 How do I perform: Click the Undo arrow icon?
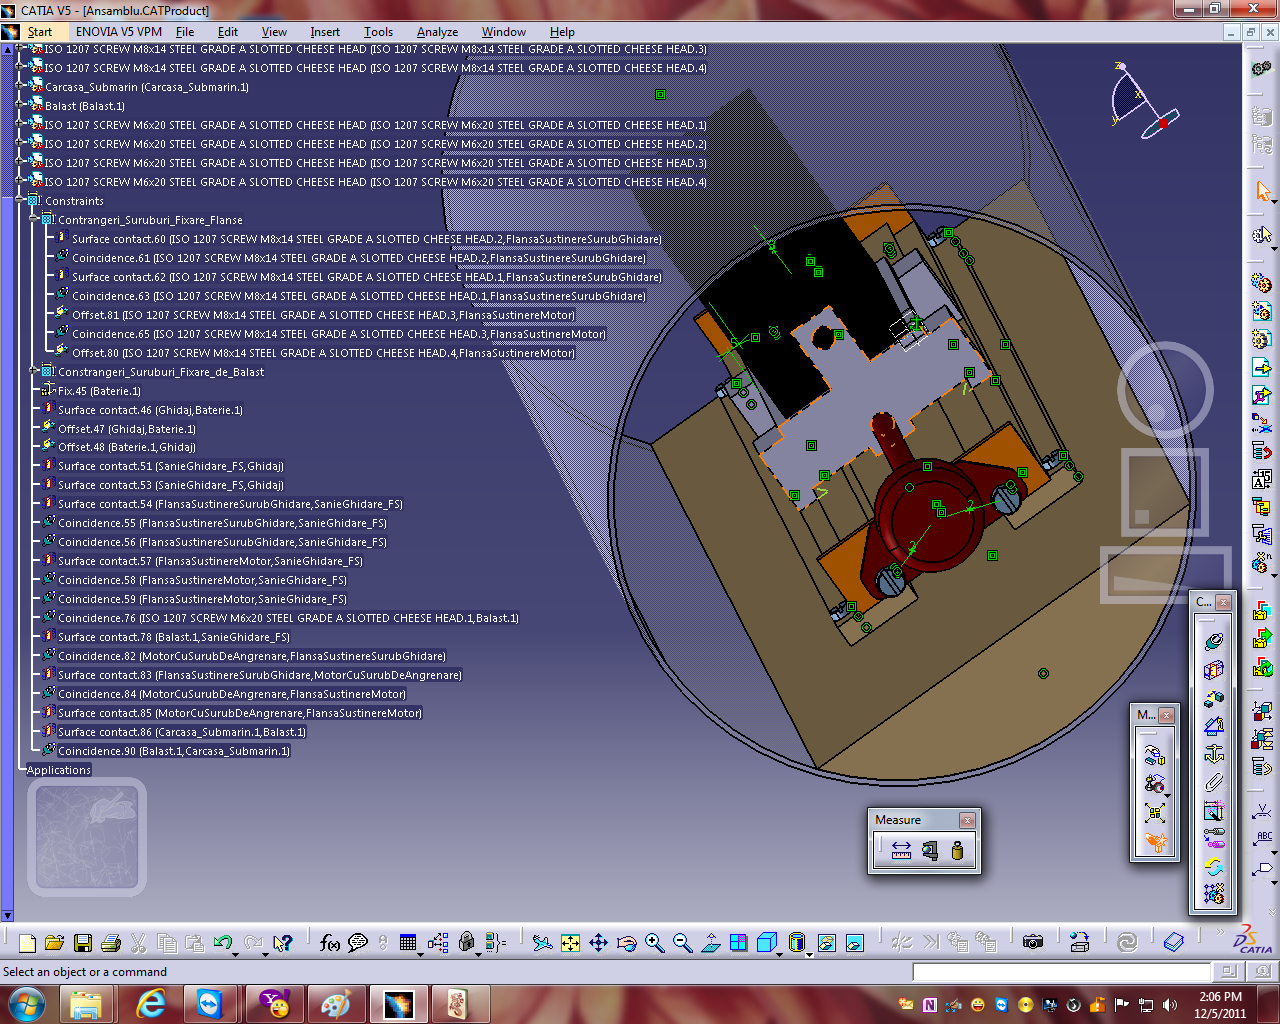(x=222, y=942)
